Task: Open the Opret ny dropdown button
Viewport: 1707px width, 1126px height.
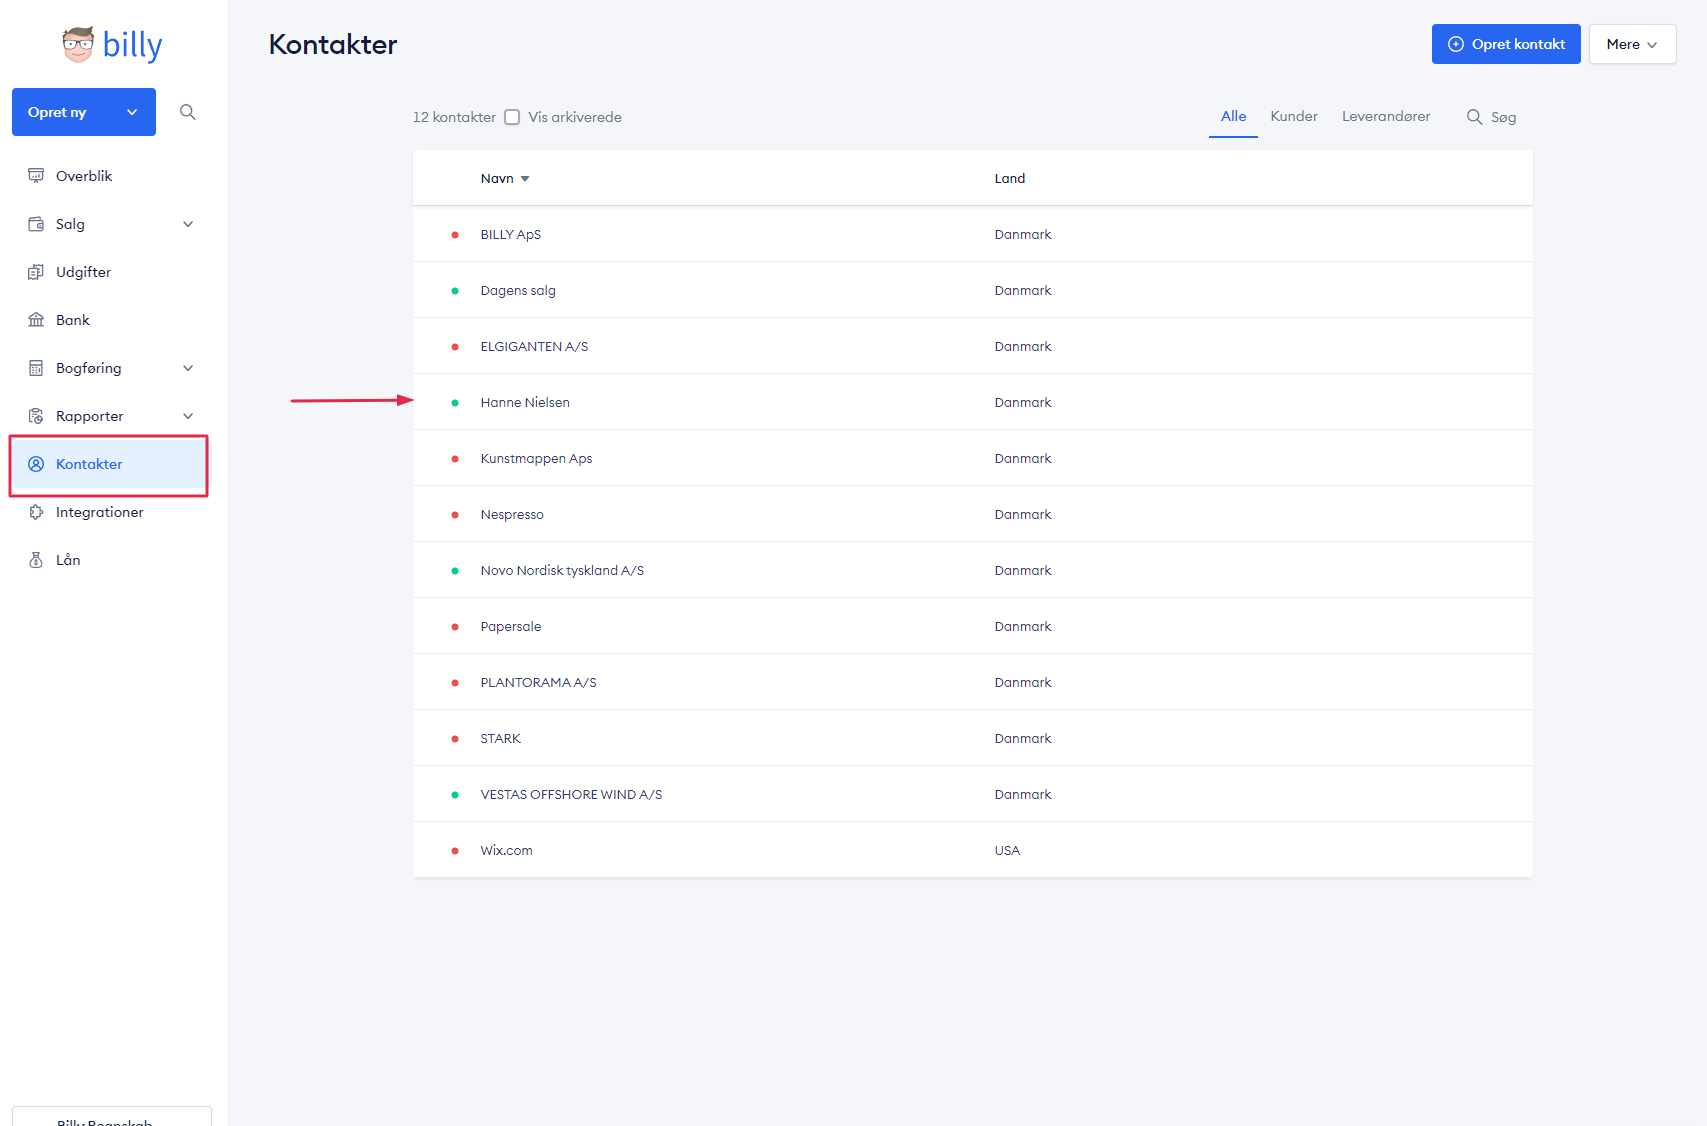Action: tap(84, 112)
